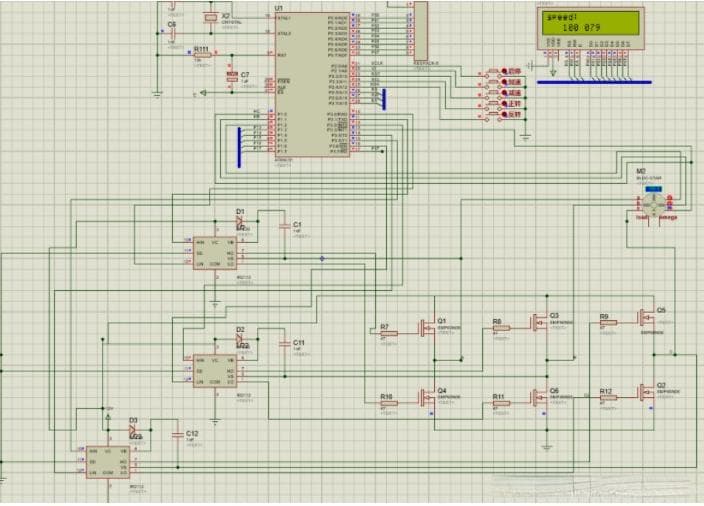The image size is (704, 506).
Task: Click capacitor C11
Action: 285,343
